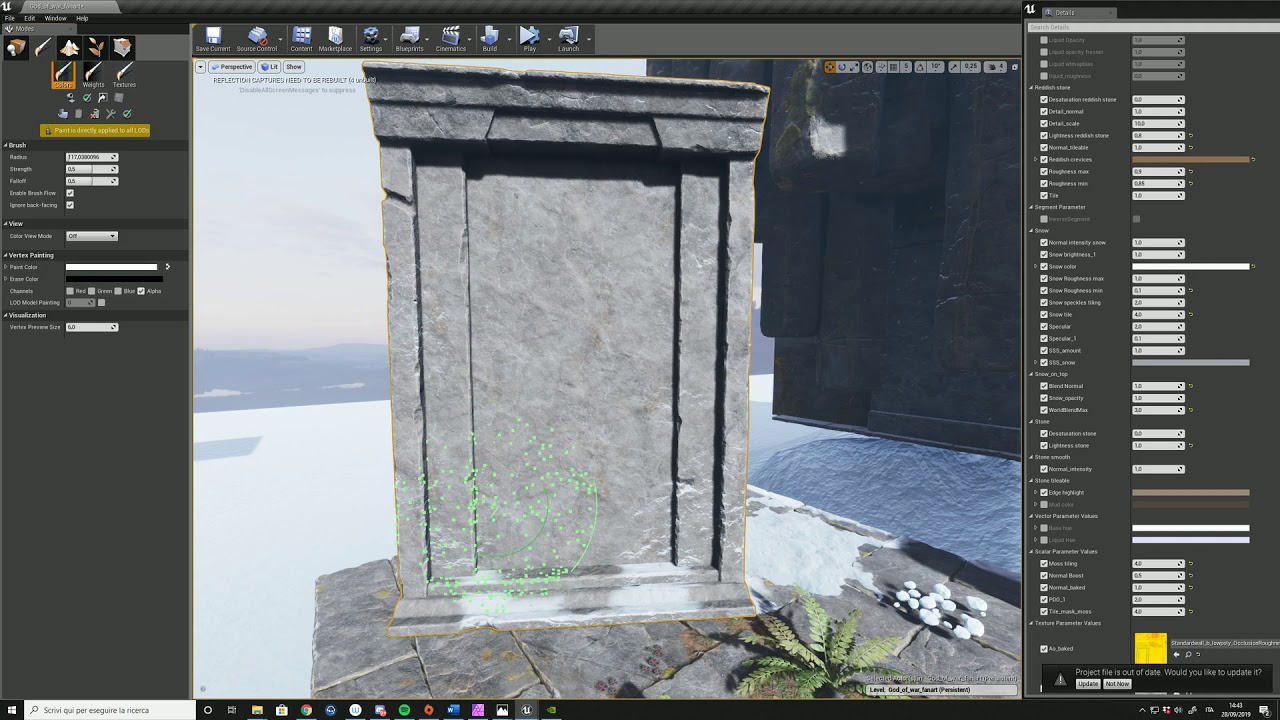Screen dimensions: 1280x720
Task: Expand the Reddish crevices parameter
Action: [1036, 159]
